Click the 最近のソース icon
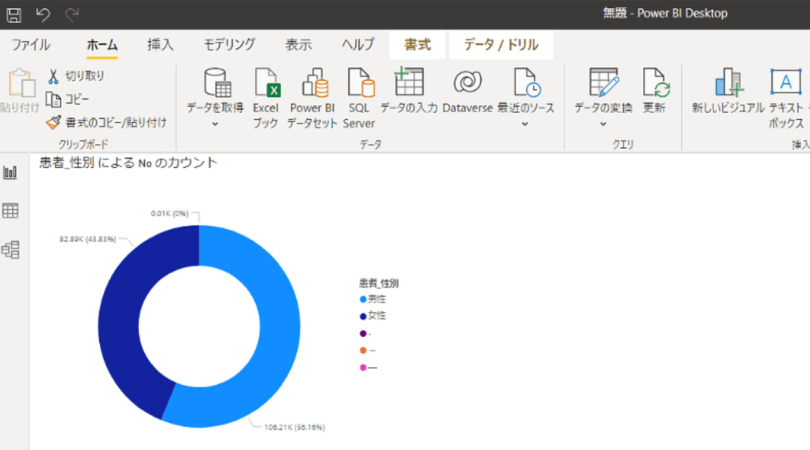 tap(526, 83)
